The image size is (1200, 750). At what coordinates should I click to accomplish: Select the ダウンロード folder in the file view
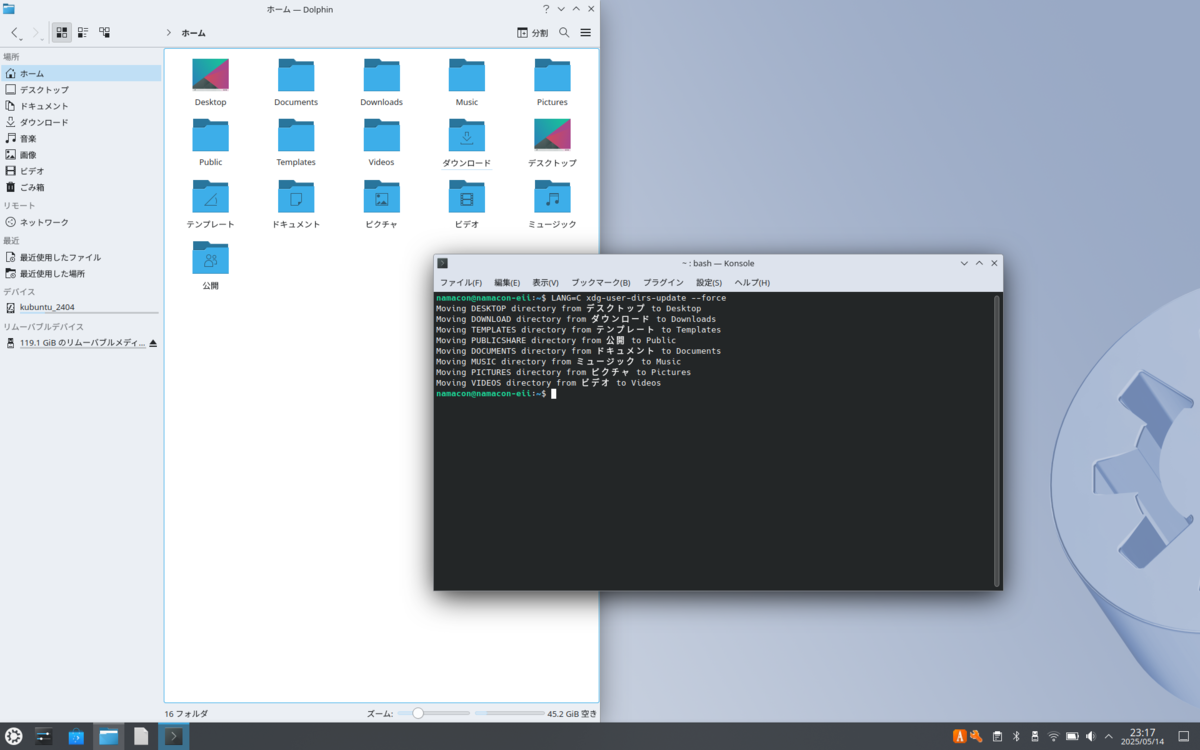tap(467, 143)
